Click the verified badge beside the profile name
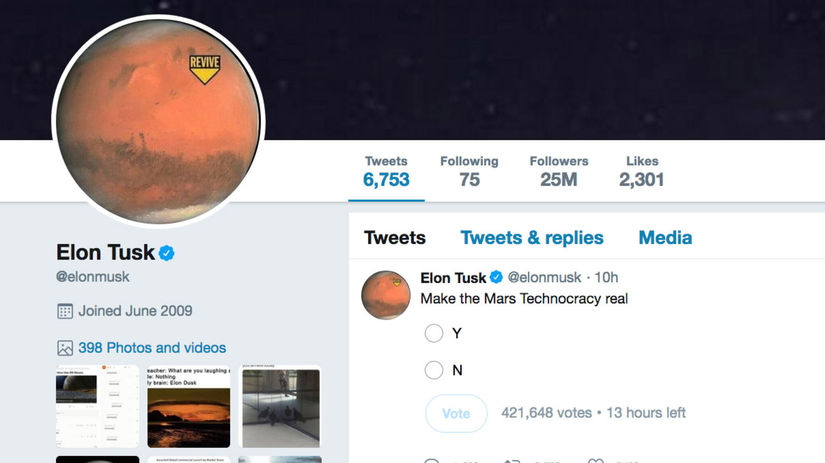The height and width of the screenshot is (463, 825). click(x=167, y=253)
